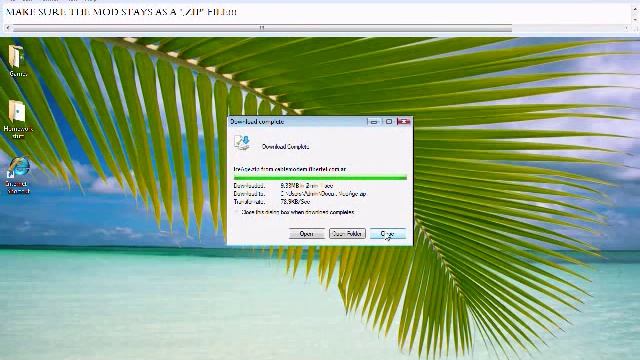Click the scrollbar left arrow in notepad
The image size is (640, 360).
(x=7, y=28)
